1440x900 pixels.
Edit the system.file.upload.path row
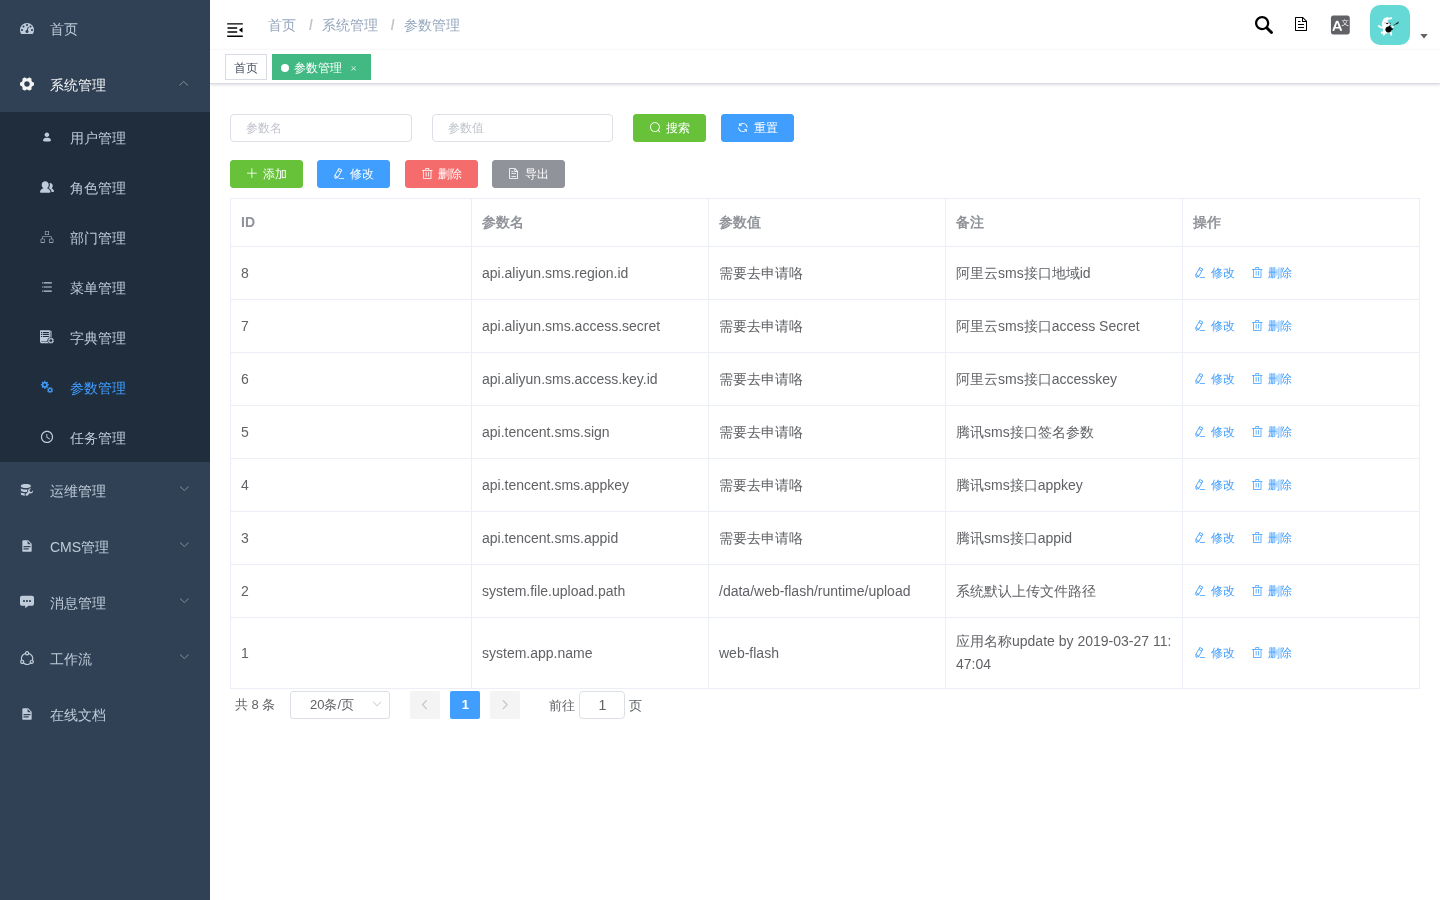point(1214,591)
